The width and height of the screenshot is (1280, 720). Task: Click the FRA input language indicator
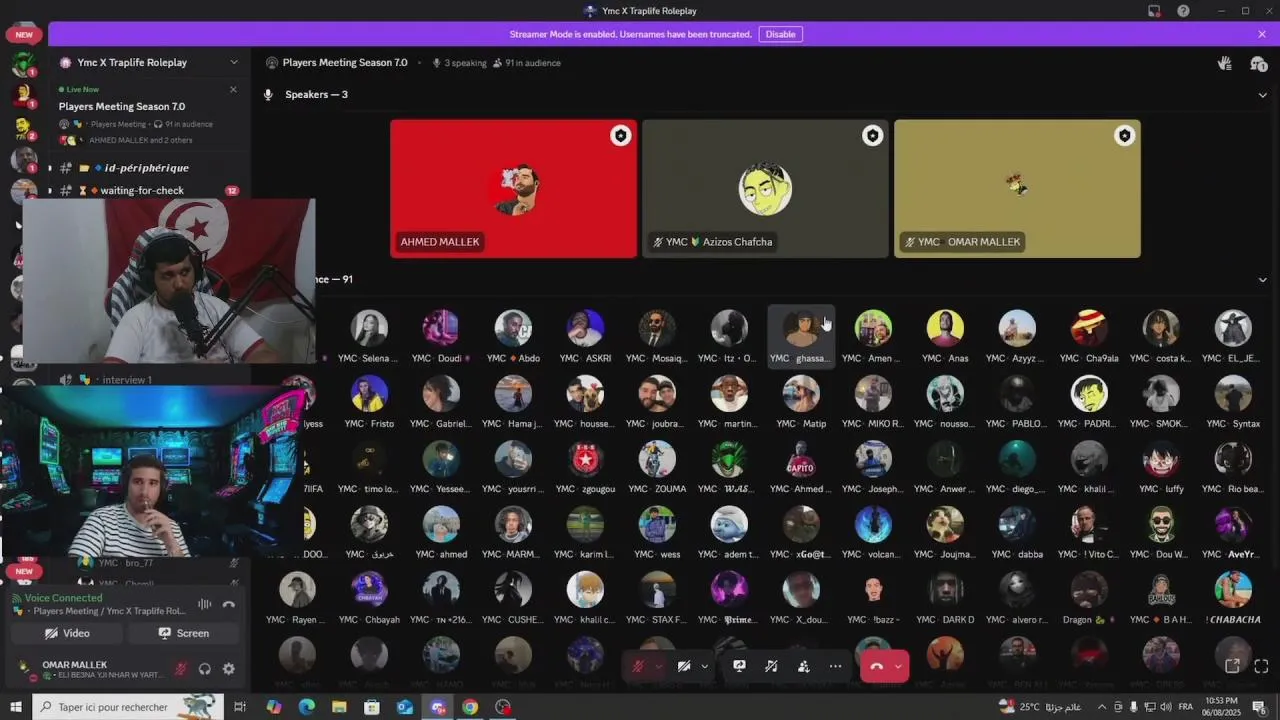1185,707
